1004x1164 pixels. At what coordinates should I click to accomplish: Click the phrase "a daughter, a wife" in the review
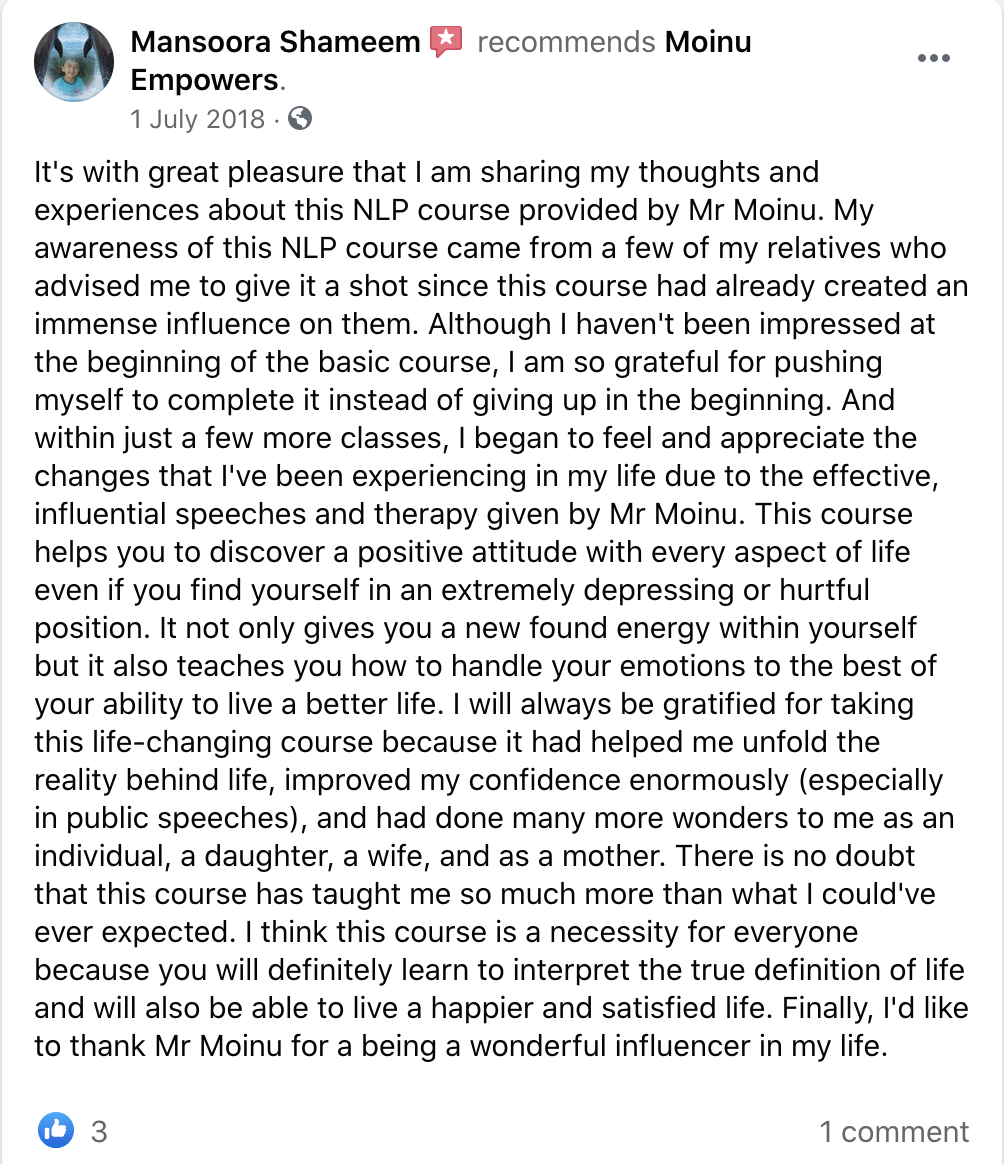coord(304,856)
